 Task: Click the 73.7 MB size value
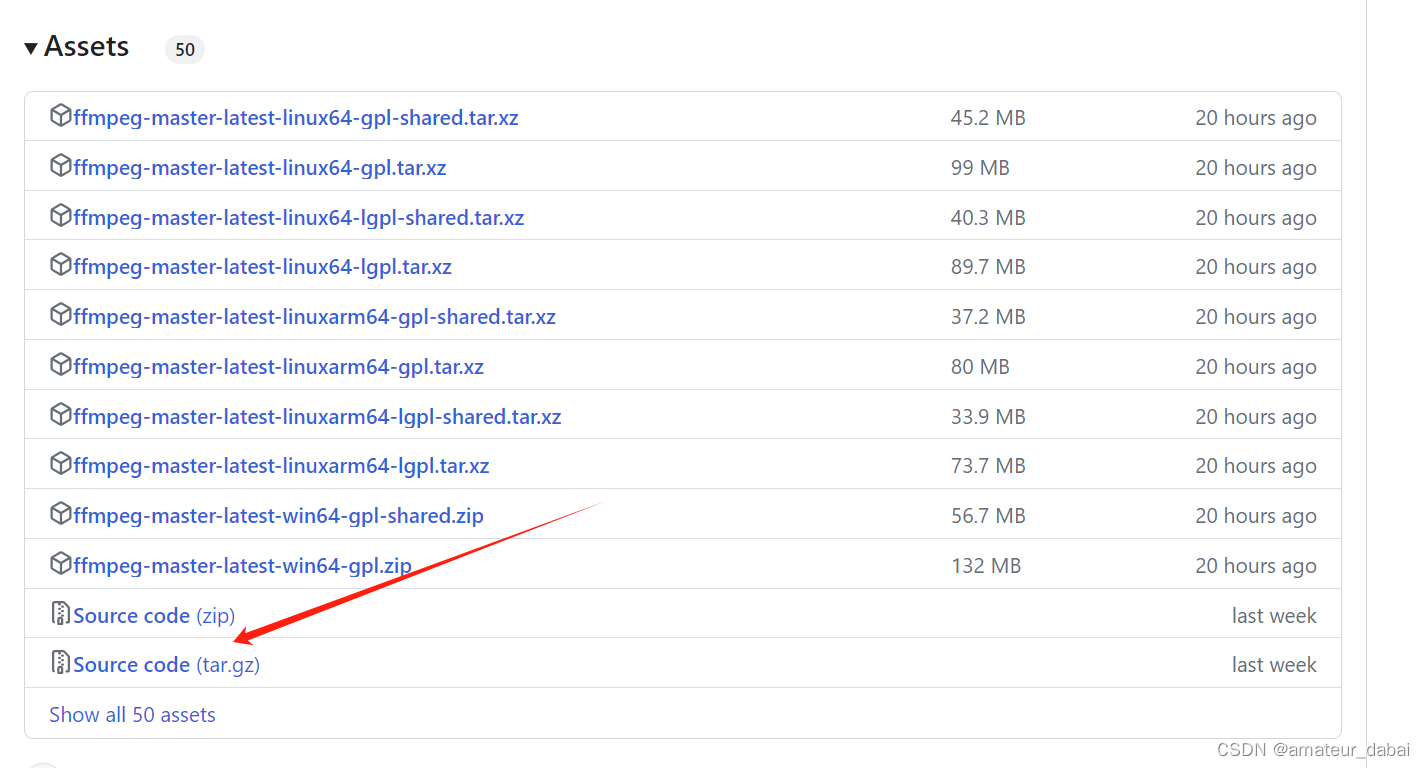tap(988, 466)
